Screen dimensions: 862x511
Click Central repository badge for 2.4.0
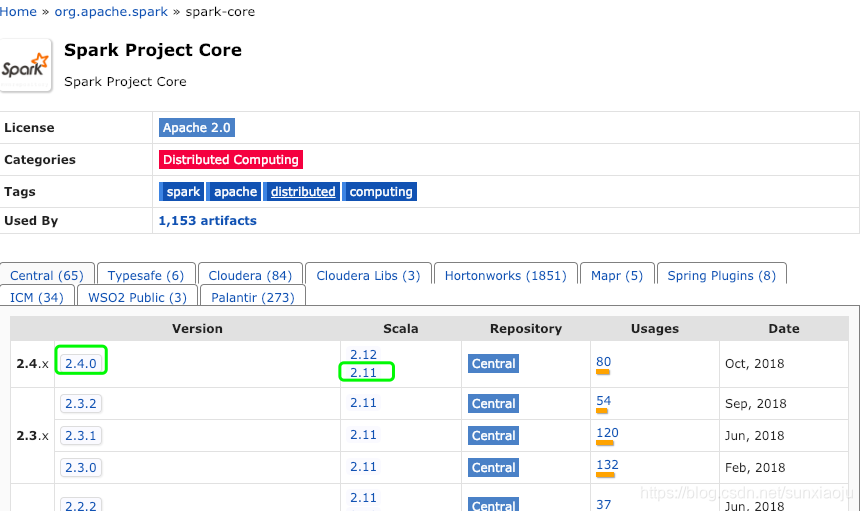[493, 363]
